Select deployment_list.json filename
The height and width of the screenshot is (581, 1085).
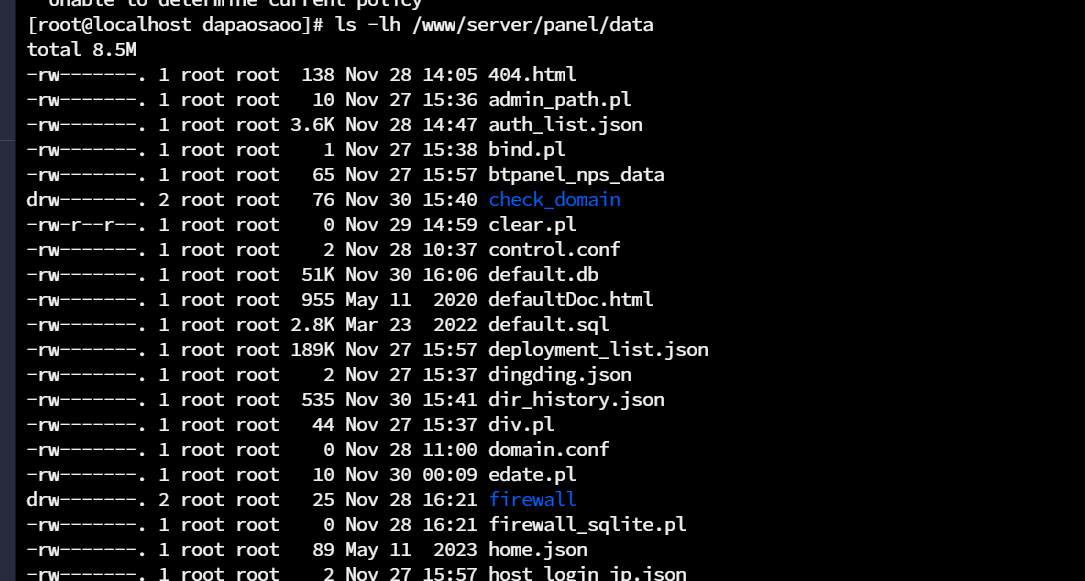point(599,349)
